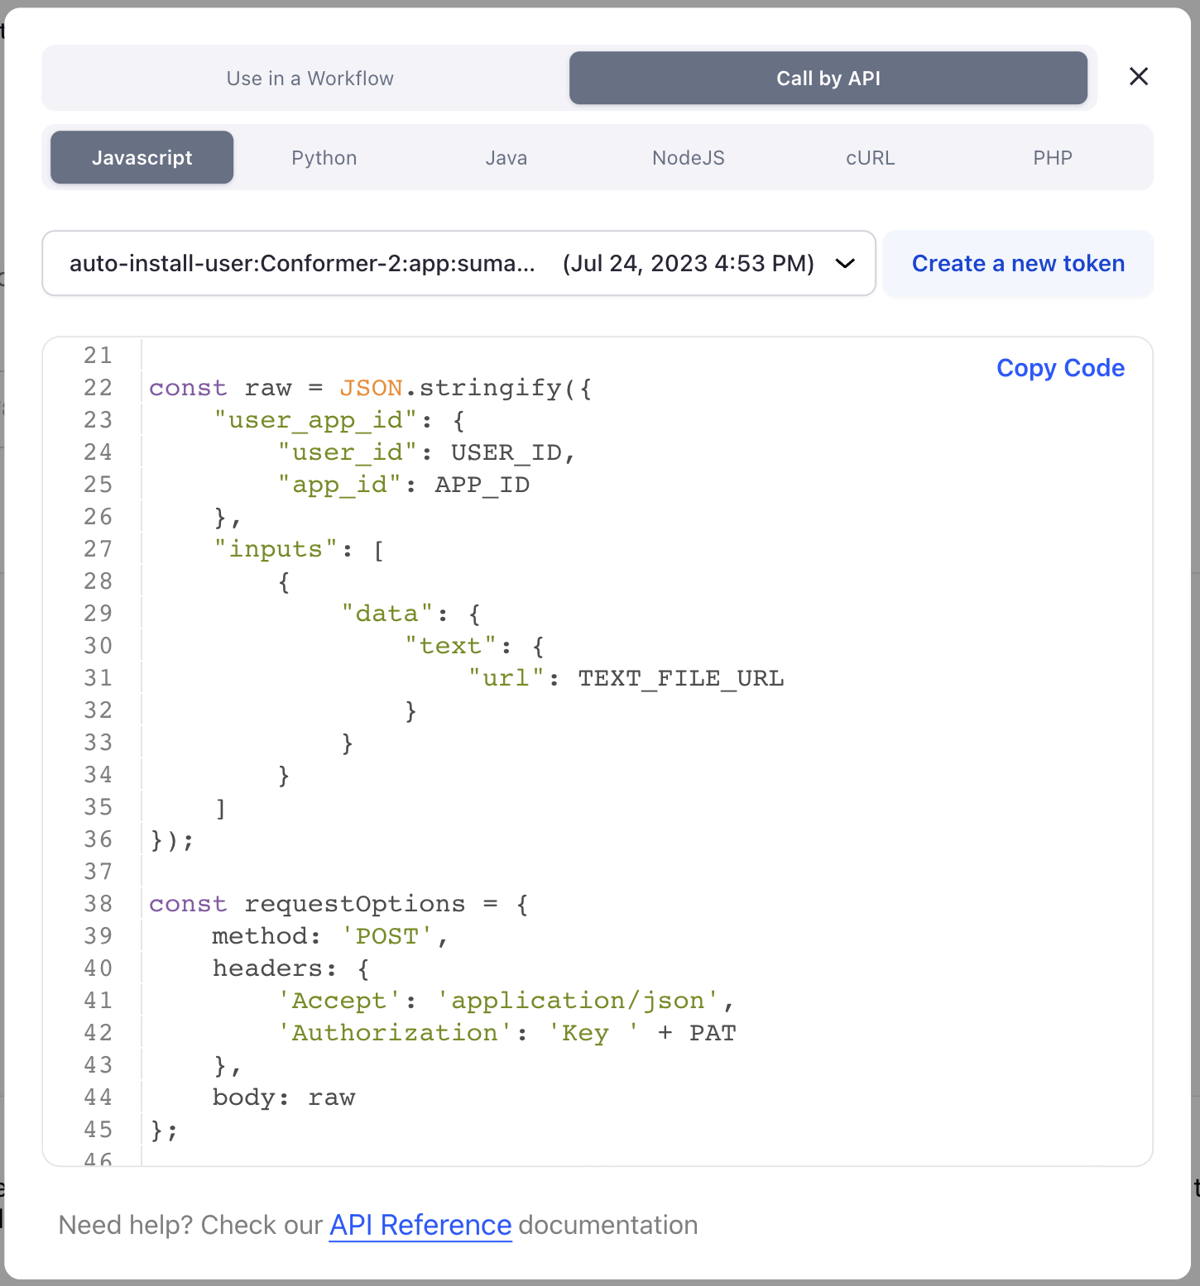View the Java code sample
Image resolution: width=1200 pixels, height=1286 pixels.
506,157
